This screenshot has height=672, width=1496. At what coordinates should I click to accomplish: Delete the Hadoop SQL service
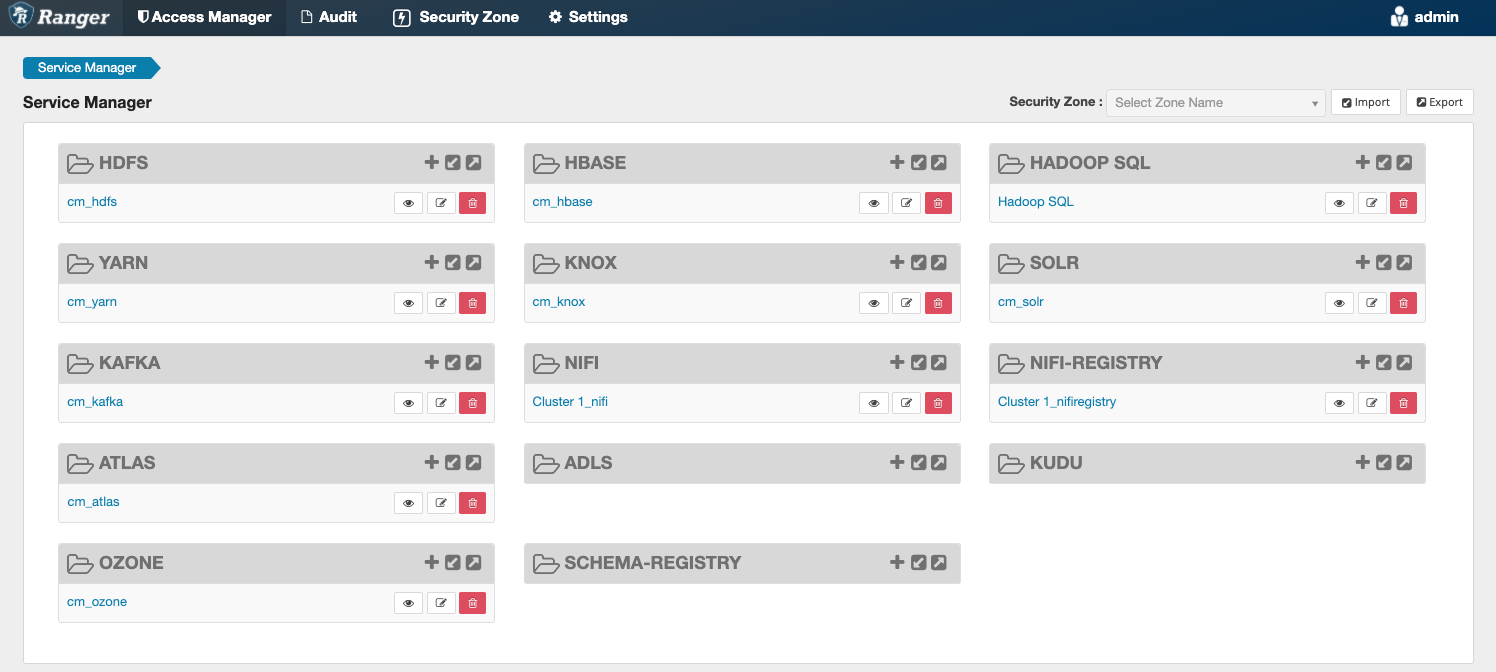click(x=1403, y=203)
